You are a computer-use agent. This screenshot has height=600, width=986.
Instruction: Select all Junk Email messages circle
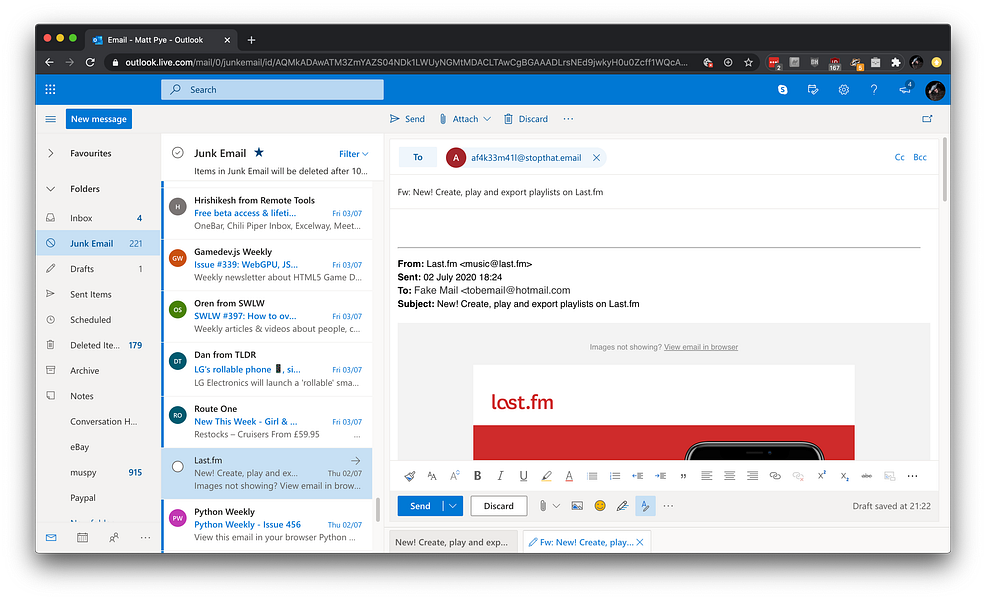pyautogui.click(x=178, y=153)
